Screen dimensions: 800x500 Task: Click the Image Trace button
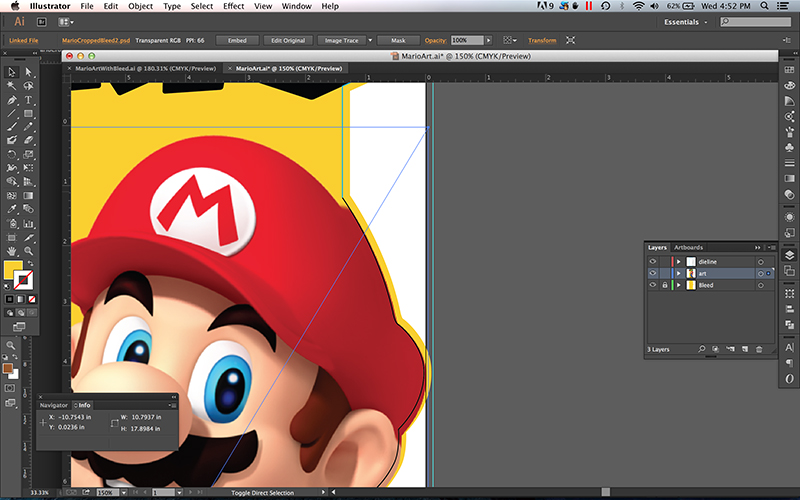(341, 40)
